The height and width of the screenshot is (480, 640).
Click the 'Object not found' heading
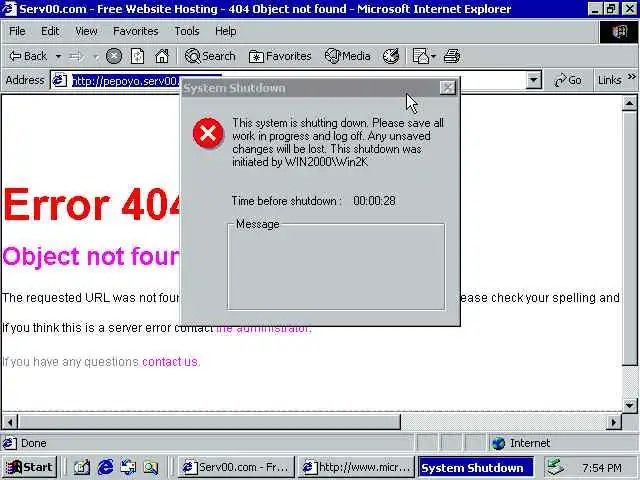pos(91,256)
